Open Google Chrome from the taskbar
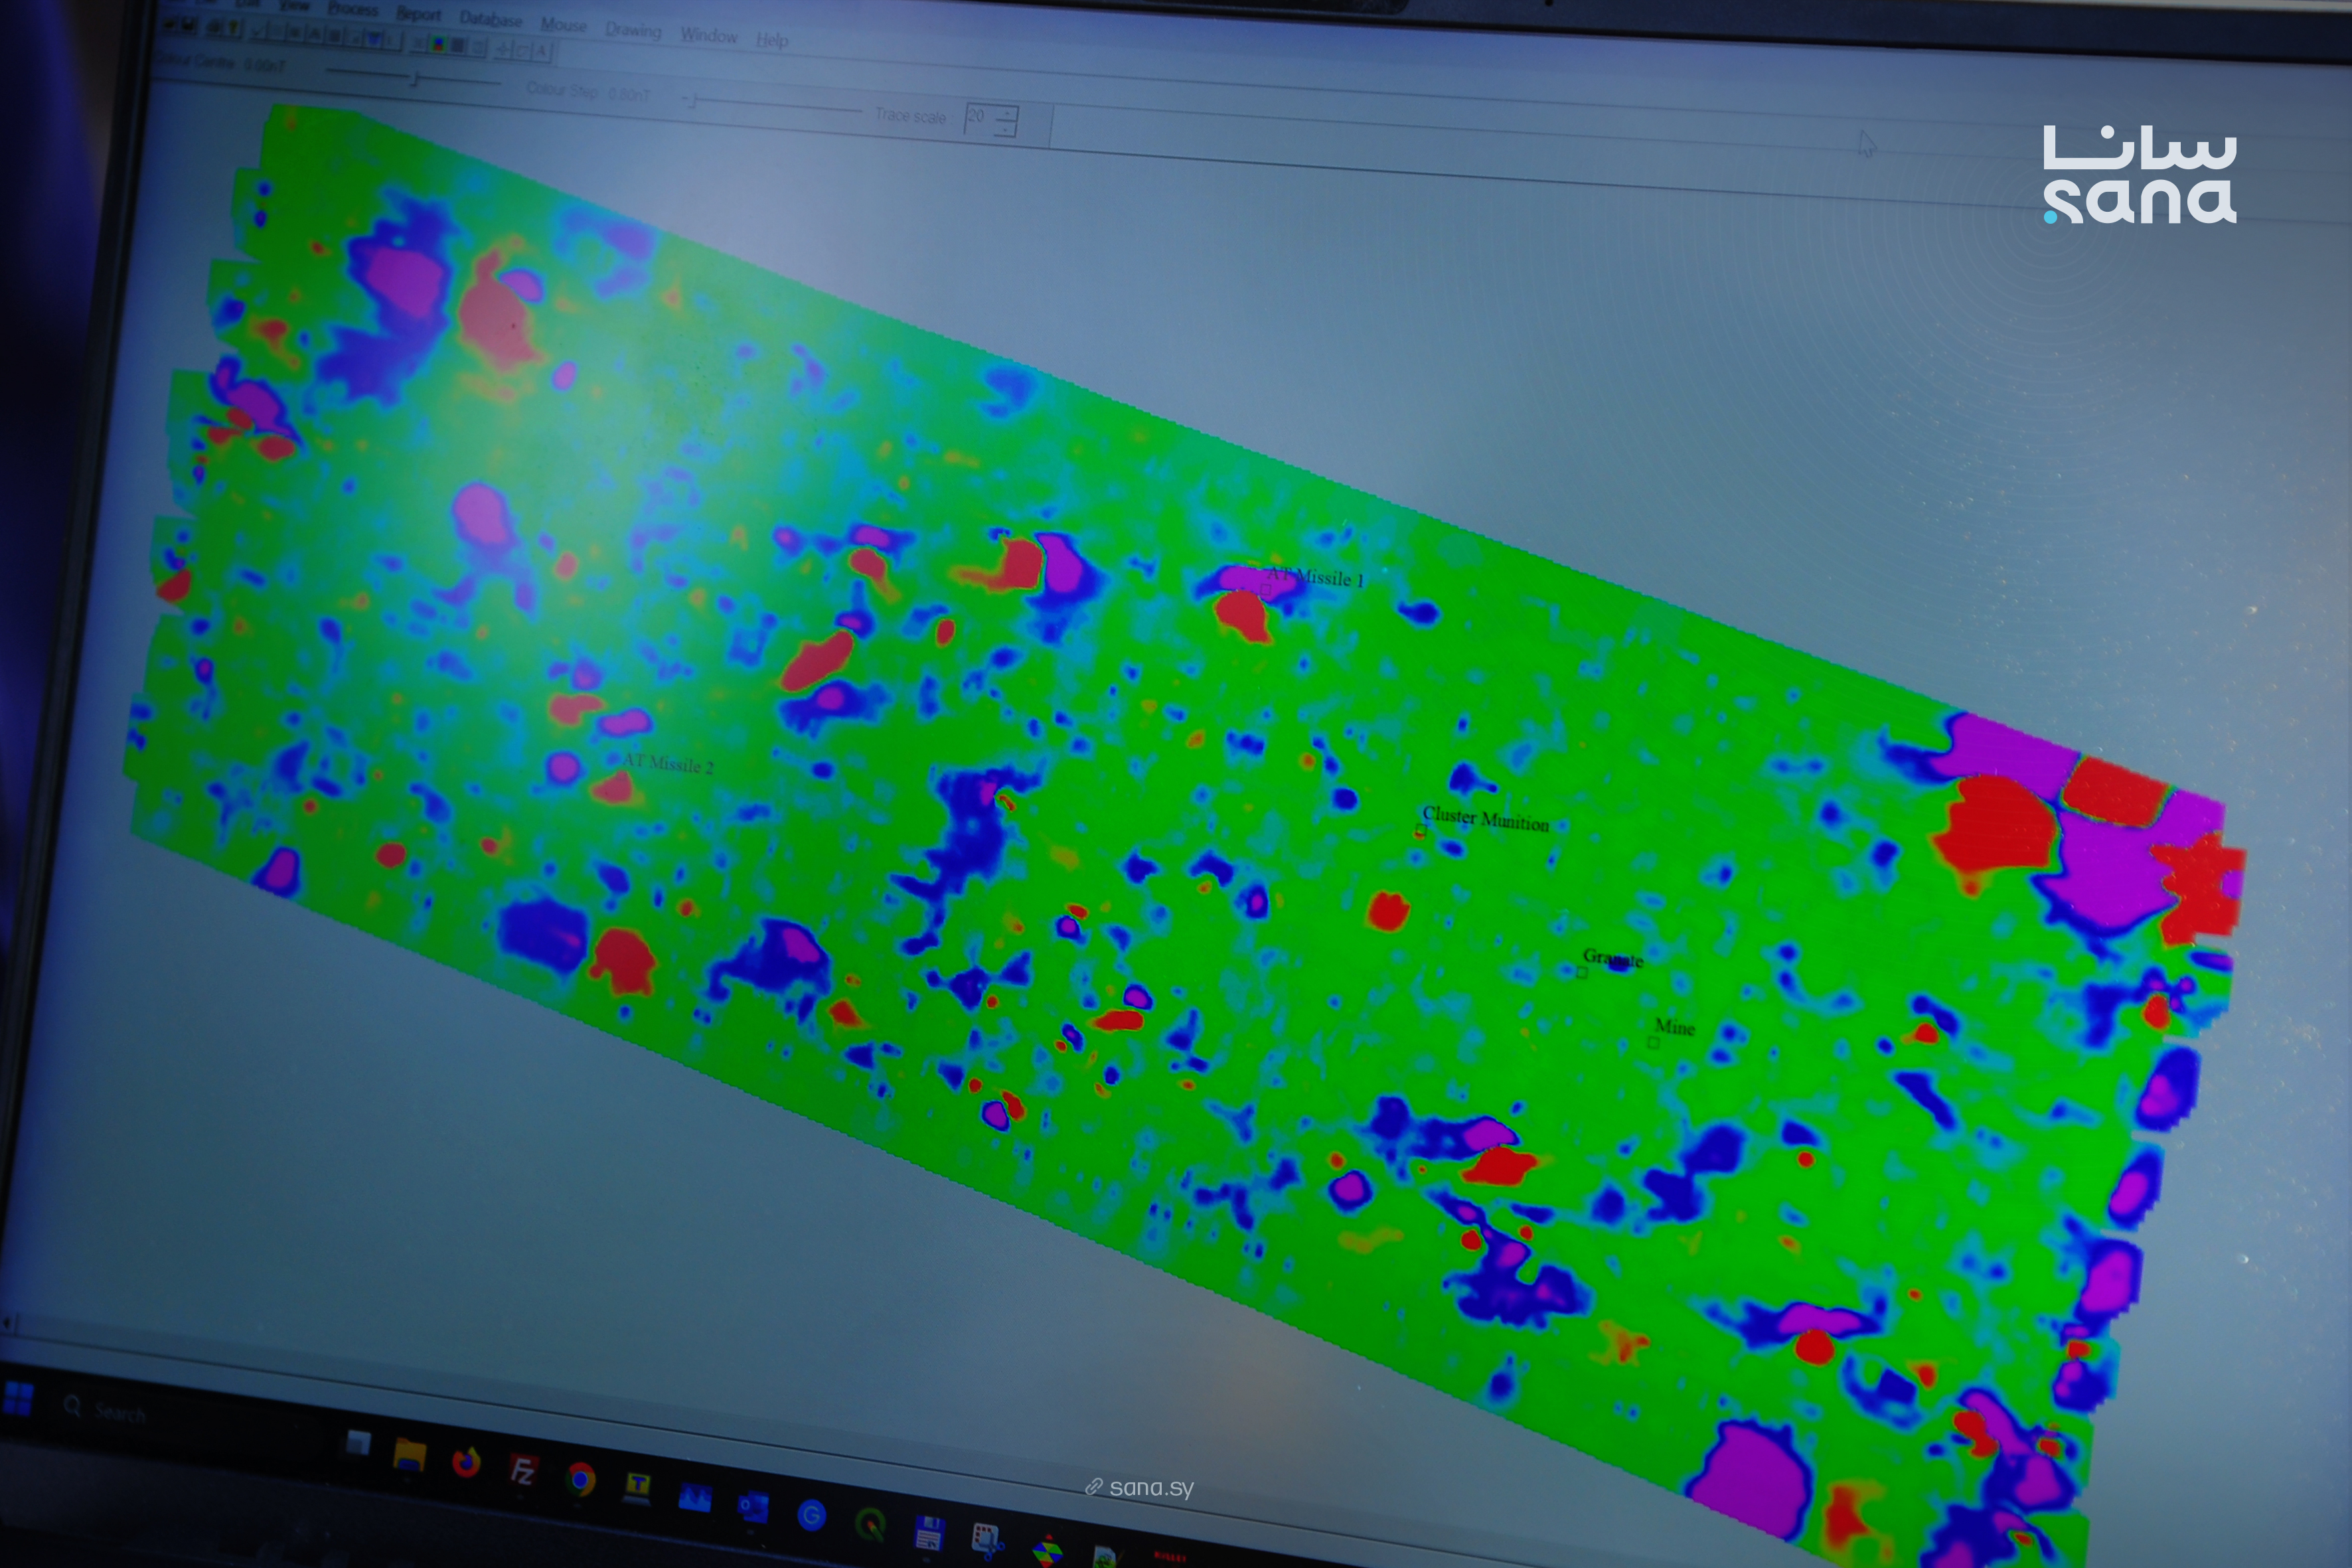The image size is (2352, 1568). click(x=580, y=1478)
